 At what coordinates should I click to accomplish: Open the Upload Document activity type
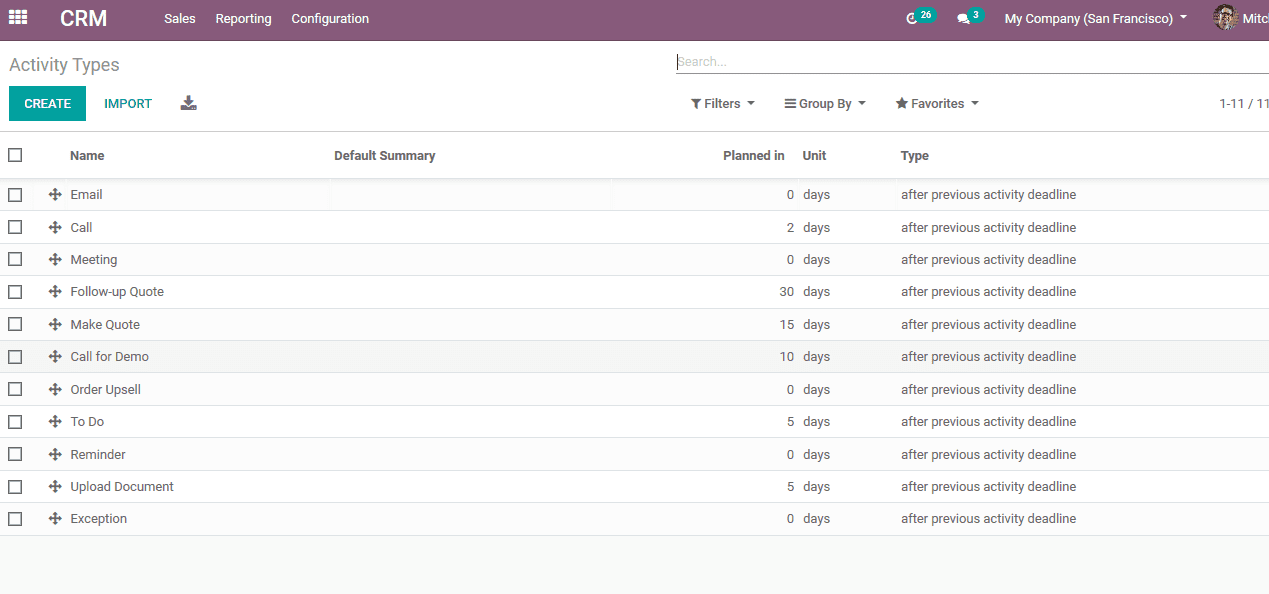click(x=122, y=487)
